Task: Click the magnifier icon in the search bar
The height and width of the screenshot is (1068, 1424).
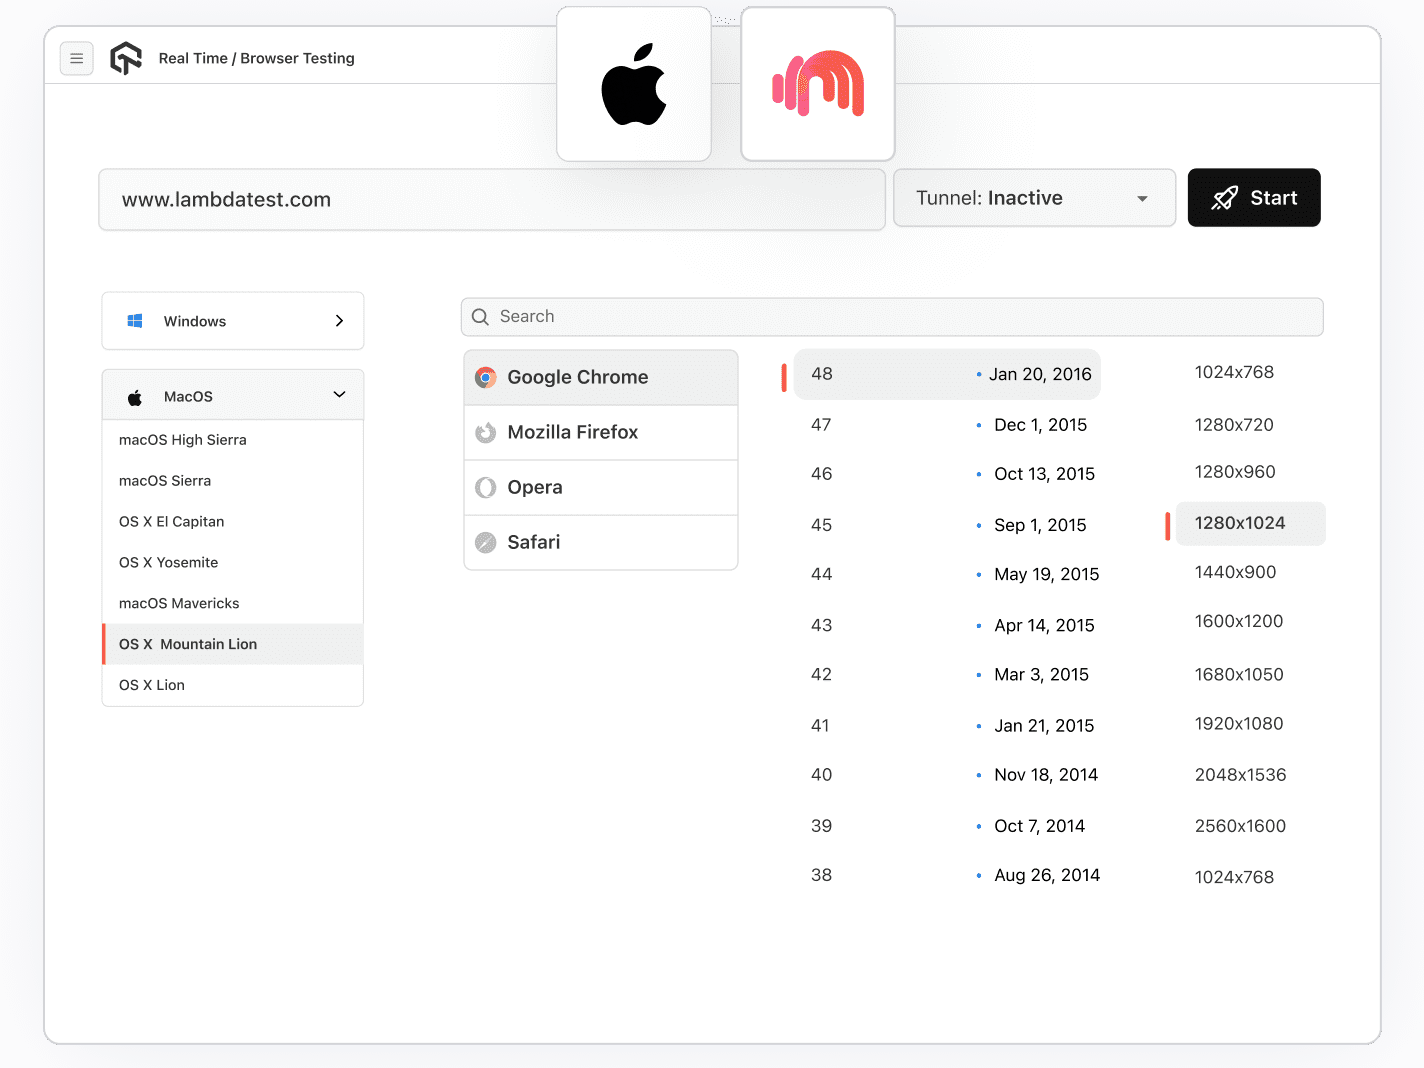Action: coord(481,316)
